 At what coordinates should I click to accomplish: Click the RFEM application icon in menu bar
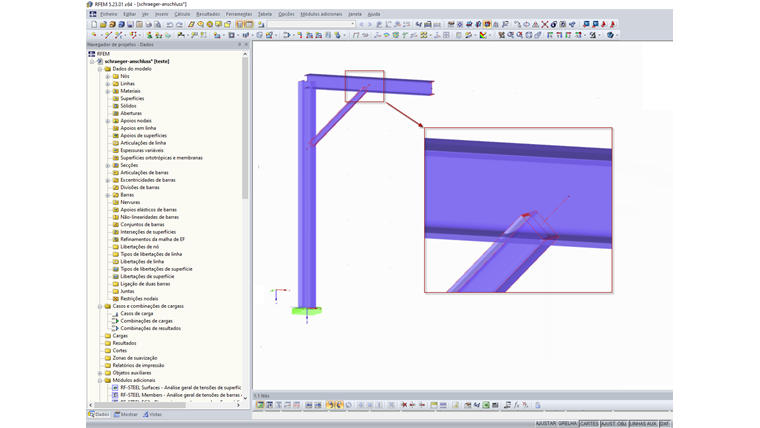[x=92, y=14]
